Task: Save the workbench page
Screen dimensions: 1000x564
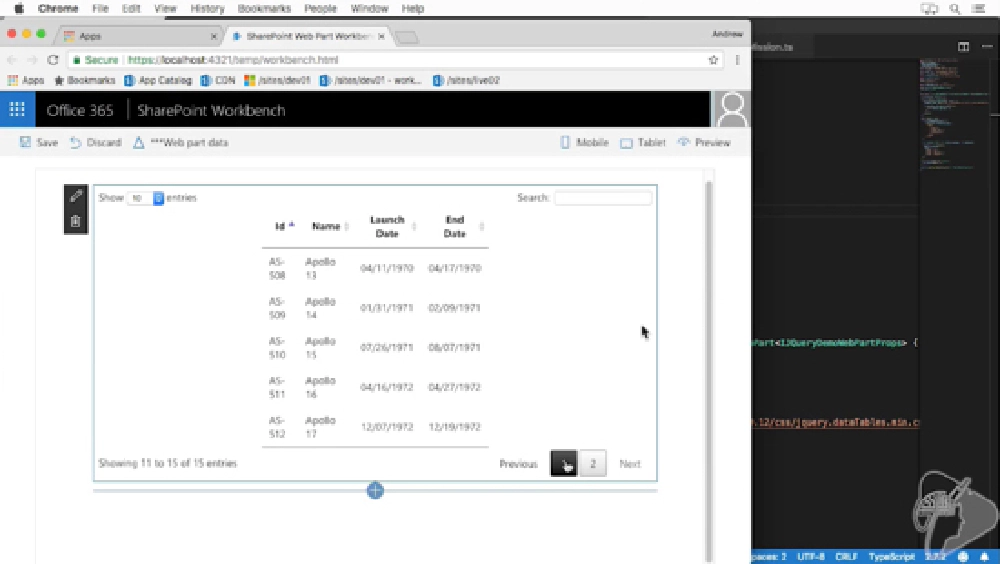Action: click(x=39, y=142)
